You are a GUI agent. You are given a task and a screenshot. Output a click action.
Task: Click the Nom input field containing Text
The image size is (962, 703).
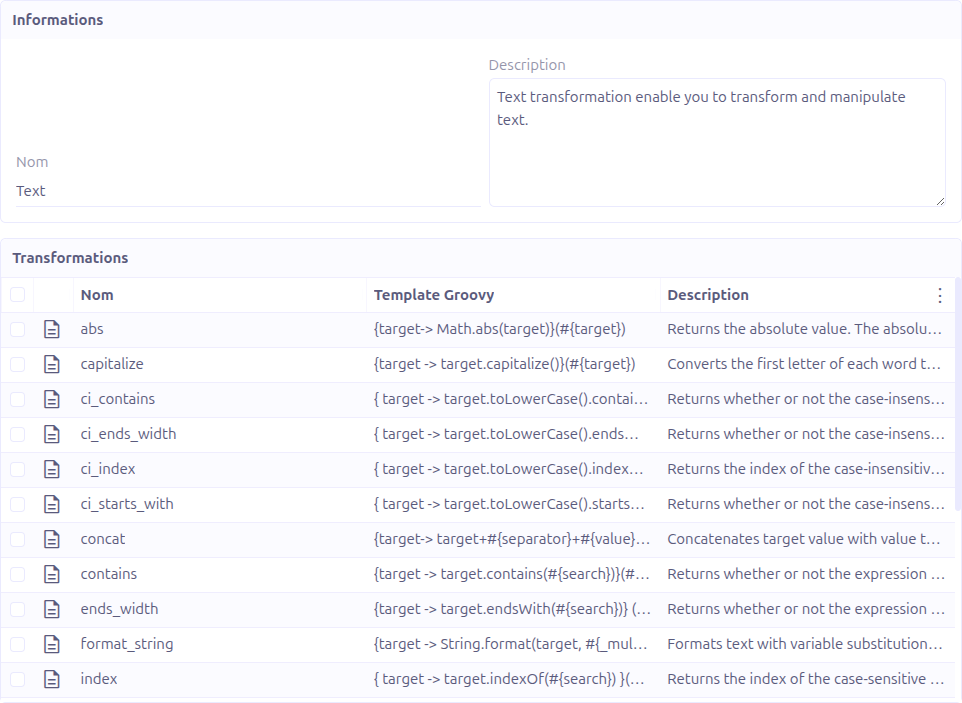tap(245, 191)
